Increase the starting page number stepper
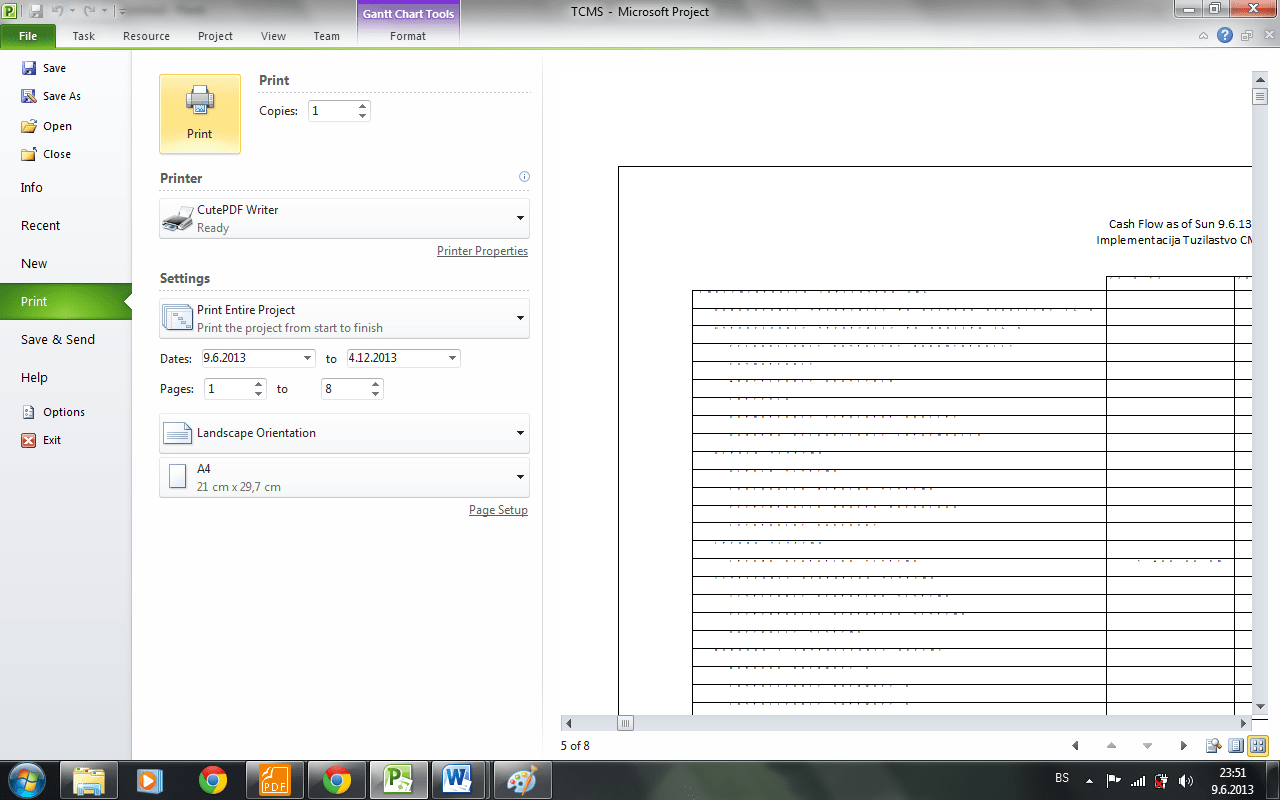 click(259, 384)
